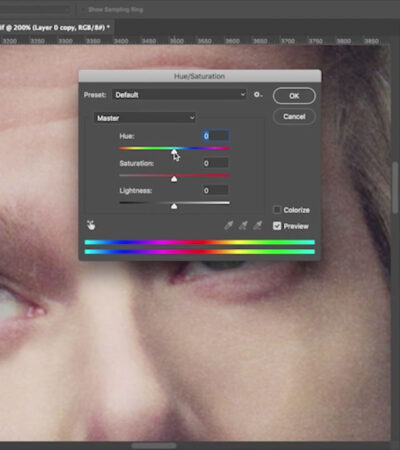Confirm with the OK button
Viewport: 400px width, 450px height.
tap(294, 96)
